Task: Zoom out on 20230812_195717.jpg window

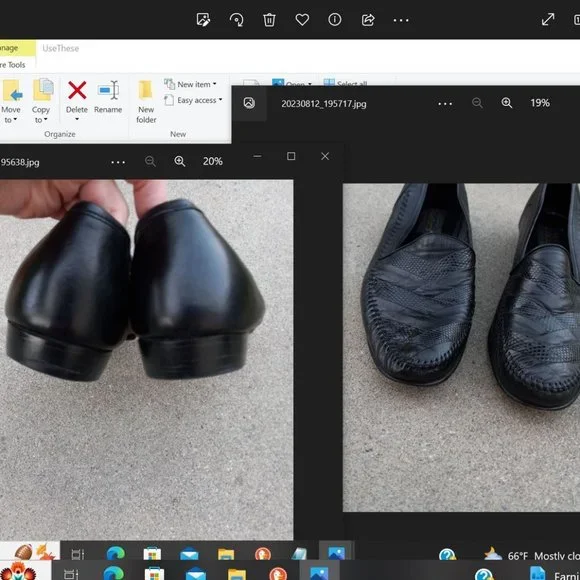Action: point(477,103)
